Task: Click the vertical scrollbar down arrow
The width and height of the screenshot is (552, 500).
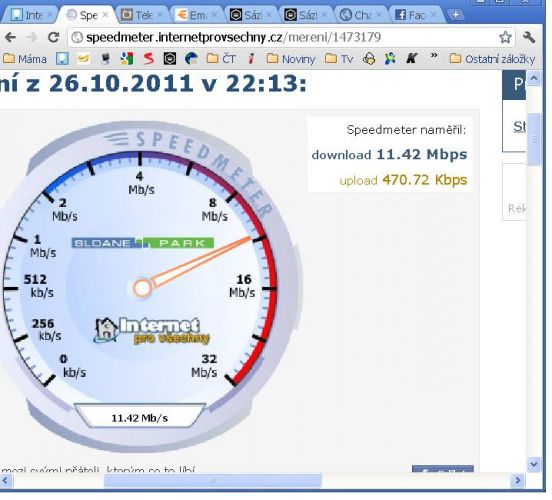Action: (534, 464)
